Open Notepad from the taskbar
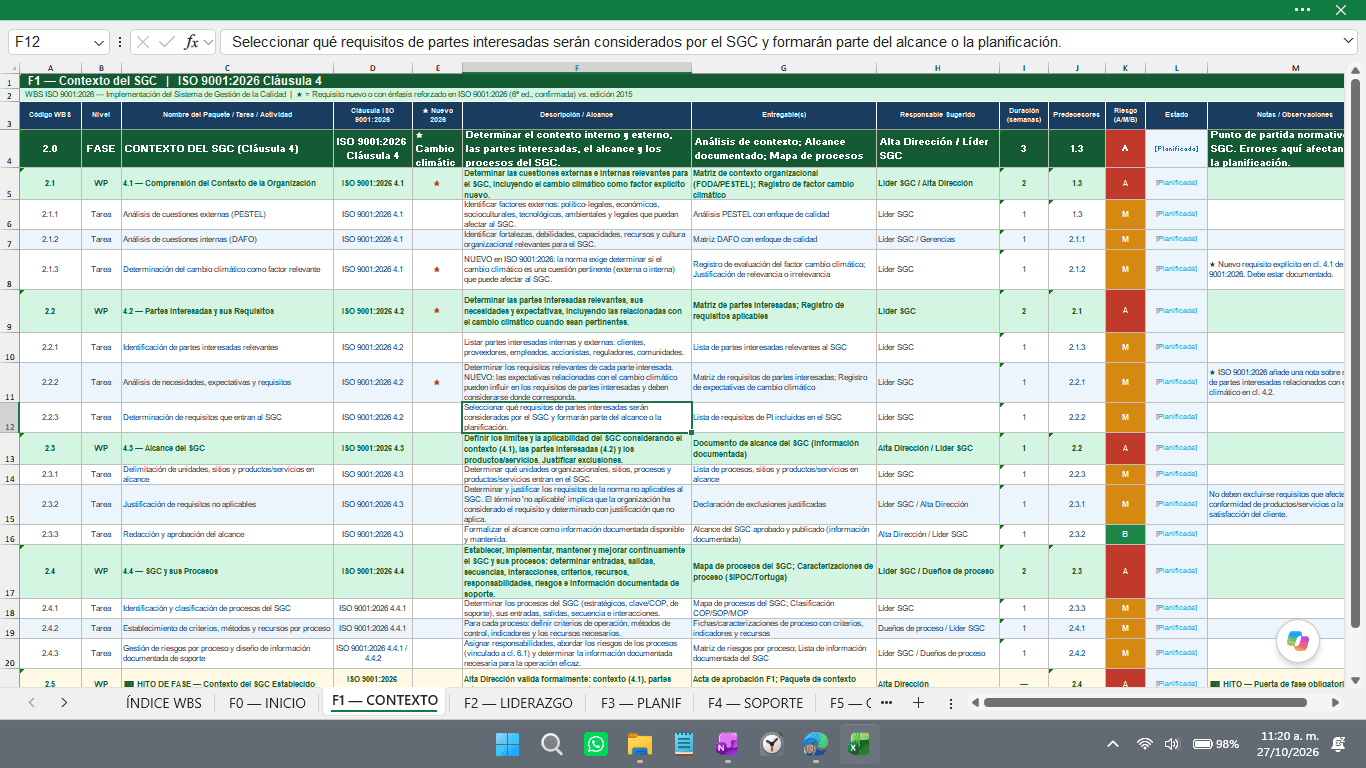Image resolution: width=1366 pixels, height=768 pixels. click(684, 744)
